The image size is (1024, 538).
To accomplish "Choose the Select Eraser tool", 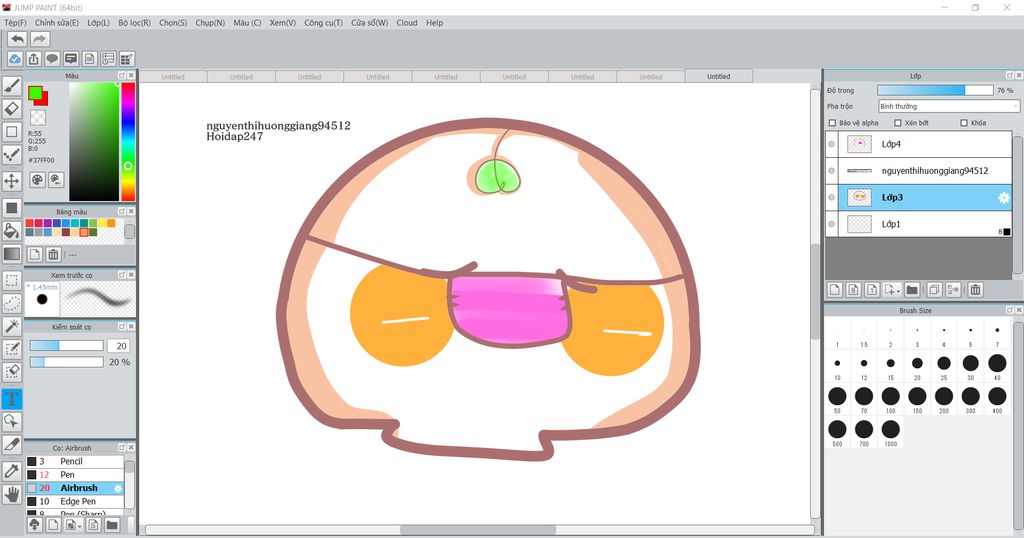I will (x=12, y=372).
